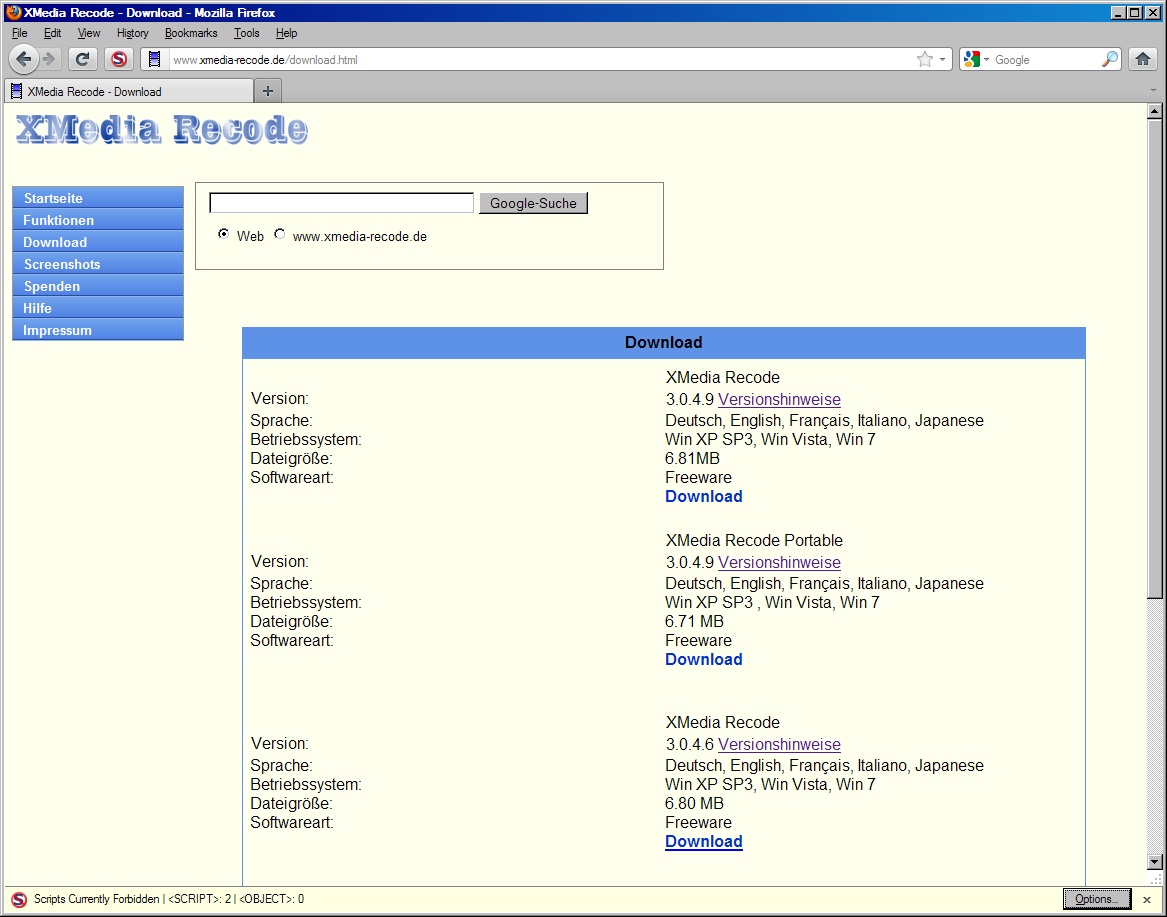Click the Forward navigation arrow
The height and width of the screenshot is (917, 1167).
(x=49, y=59)
